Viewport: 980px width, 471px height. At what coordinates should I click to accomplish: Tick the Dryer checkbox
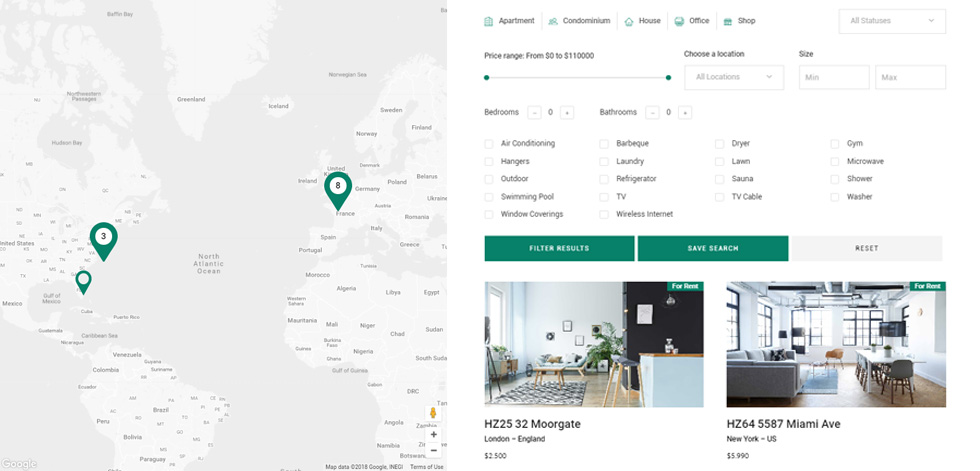coord(719,144)
